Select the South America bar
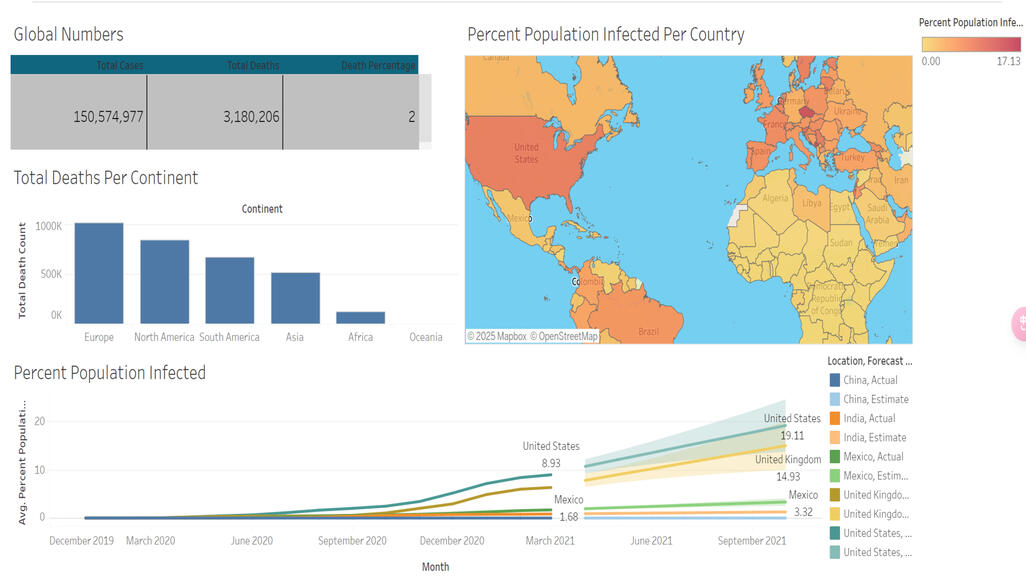This screenshot has height=577, width=1026. click(230, 290)
